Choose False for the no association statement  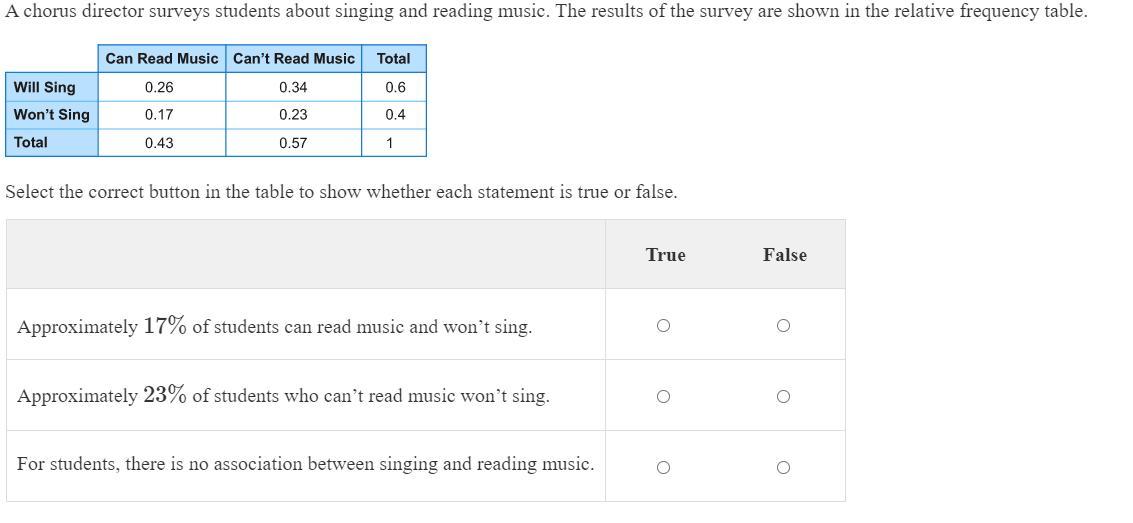(783, 467)
